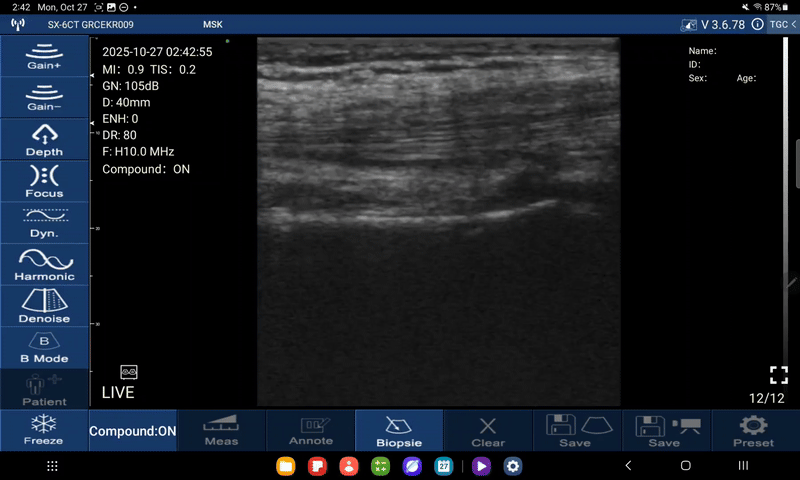Viewport: 800px width, 480px height.
Task: Tap the wireless probe connection icon
Action: tap(18, 24)
